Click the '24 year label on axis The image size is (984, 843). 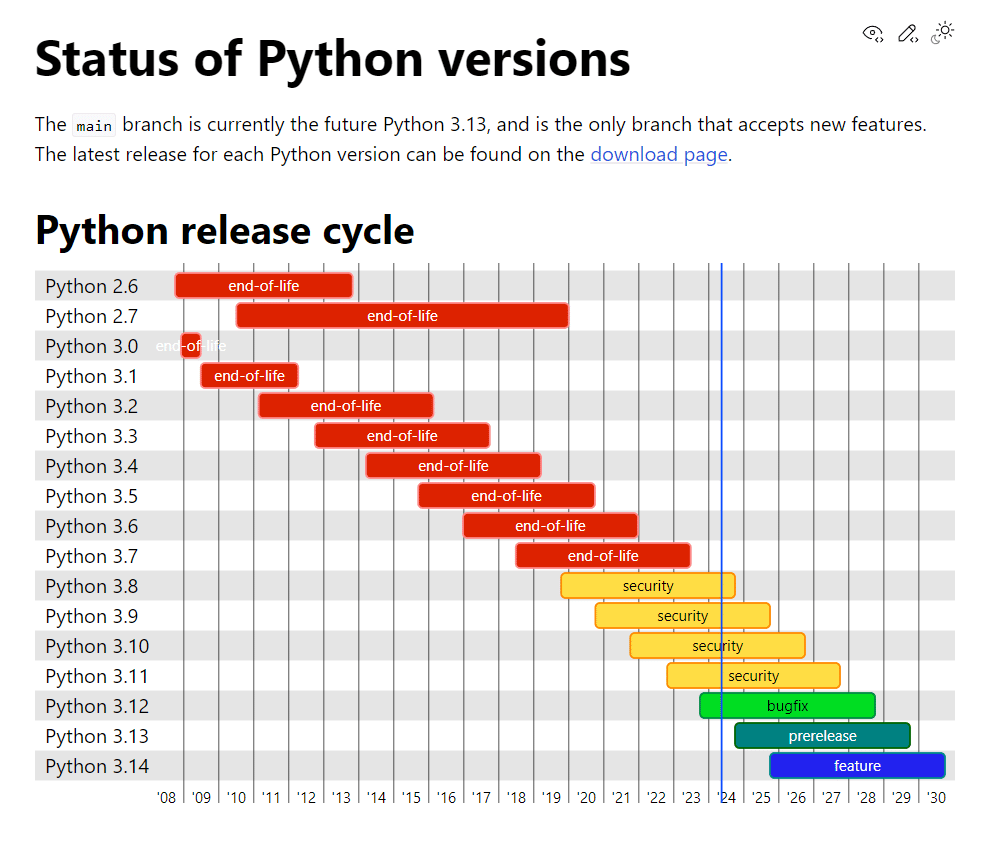726,797
